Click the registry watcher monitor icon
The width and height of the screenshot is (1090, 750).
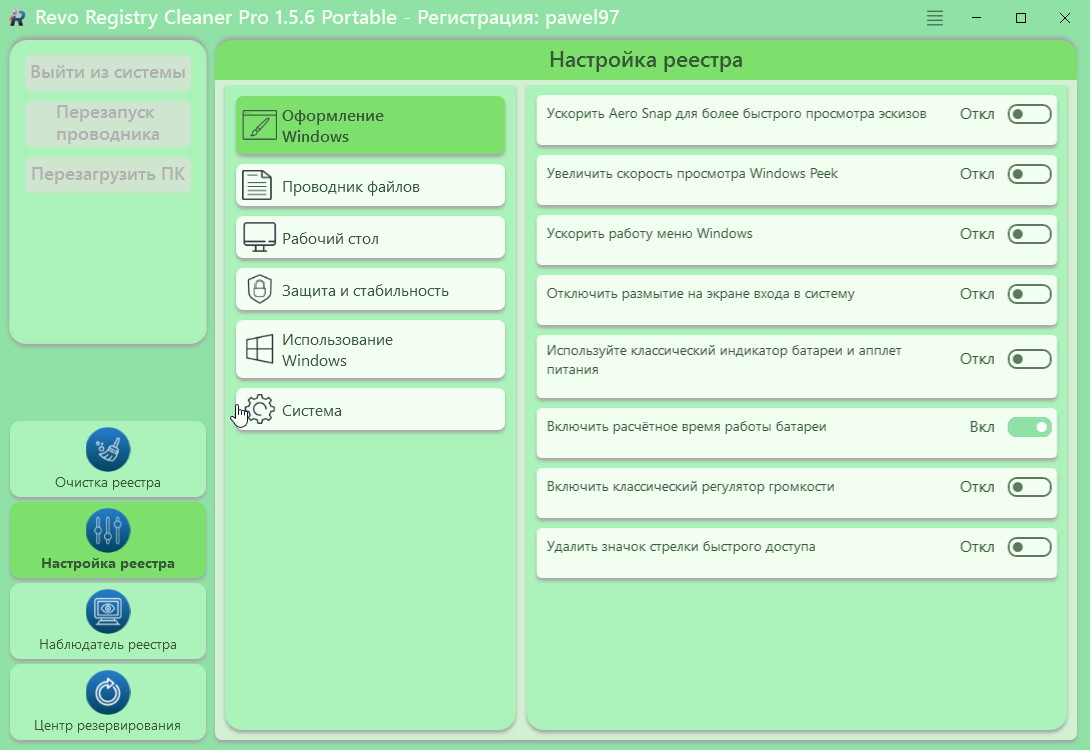pos(108,611)
